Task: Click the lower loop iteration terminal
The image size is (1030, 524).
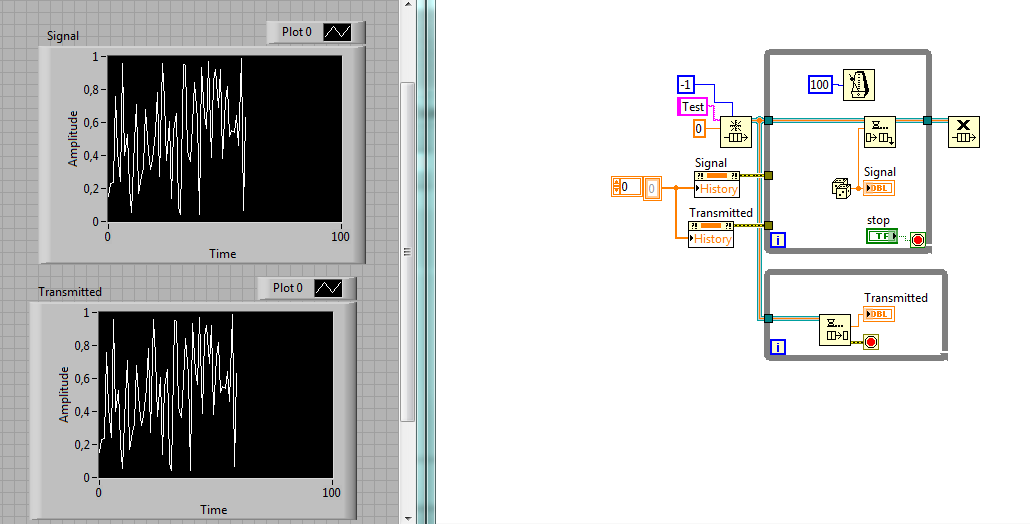Action: [778, 347]
